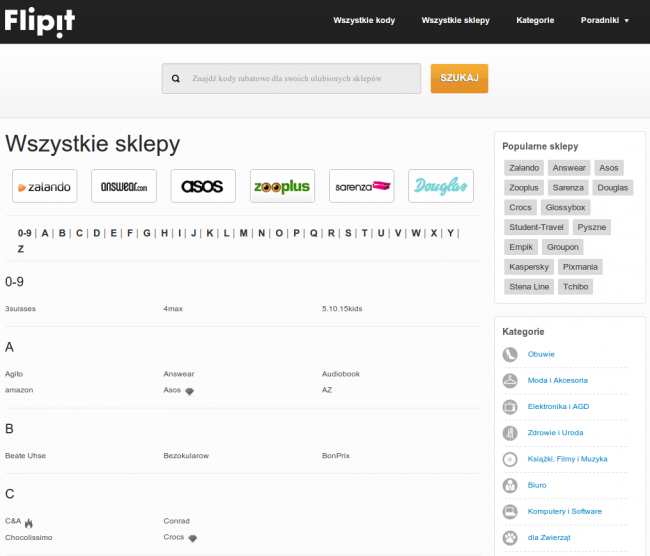
Task: Select the Zooplus popular shop tag
Action: pos(524,188)
